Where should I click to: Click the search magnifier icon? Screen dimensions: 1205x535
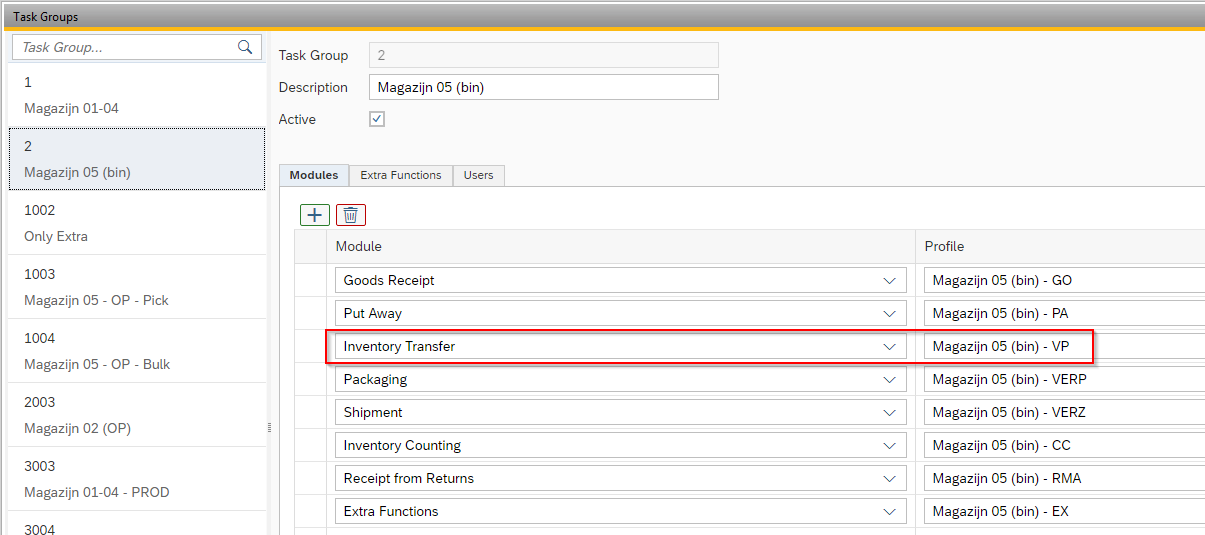[245, 47]
